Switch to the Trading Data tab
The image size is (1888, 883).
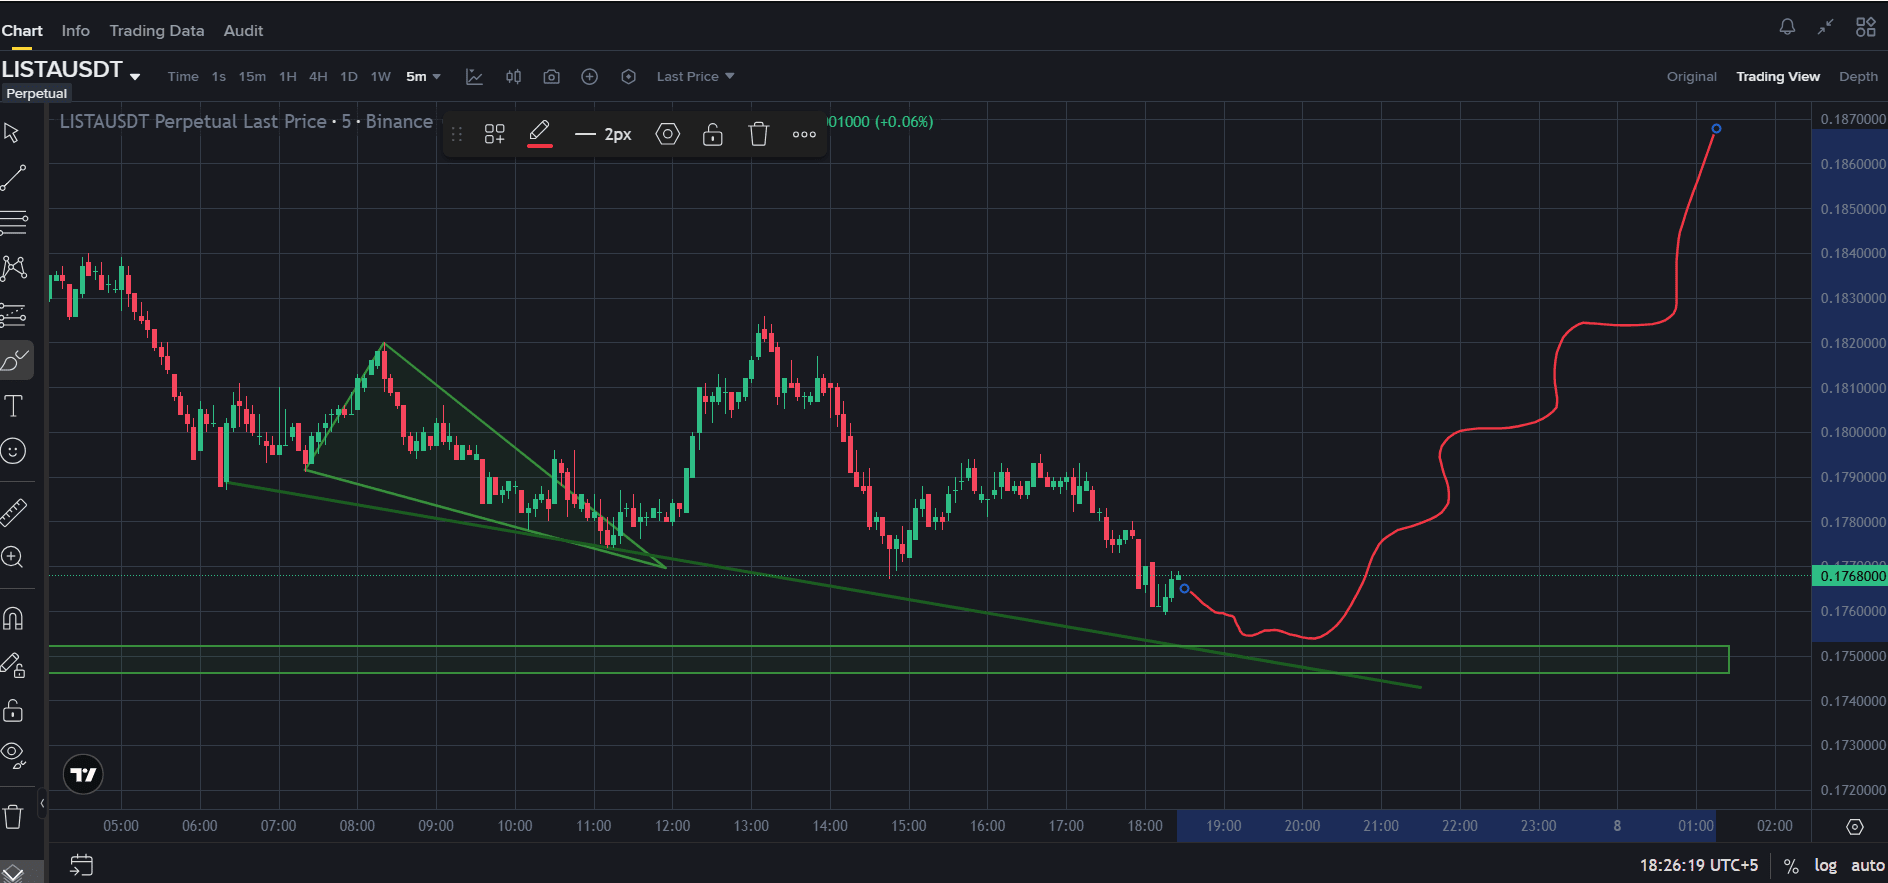[157, 31]
